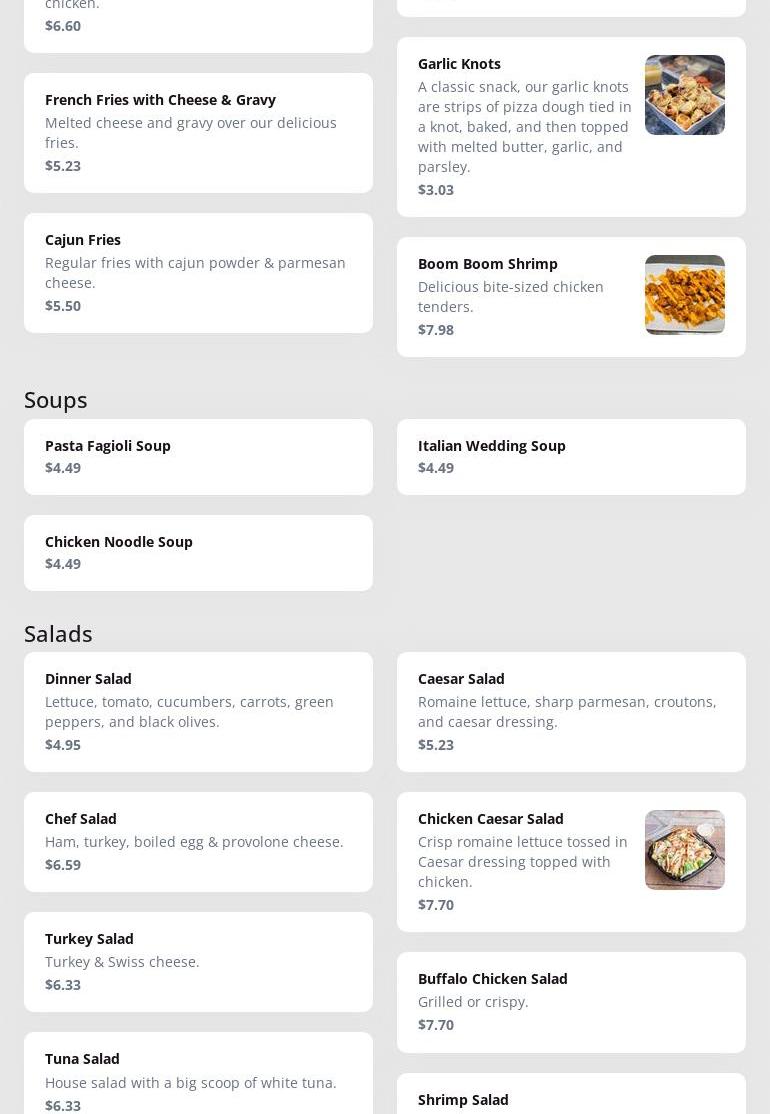
Task: Open the Cajun Fries item
Action: [x=198, y=273]
